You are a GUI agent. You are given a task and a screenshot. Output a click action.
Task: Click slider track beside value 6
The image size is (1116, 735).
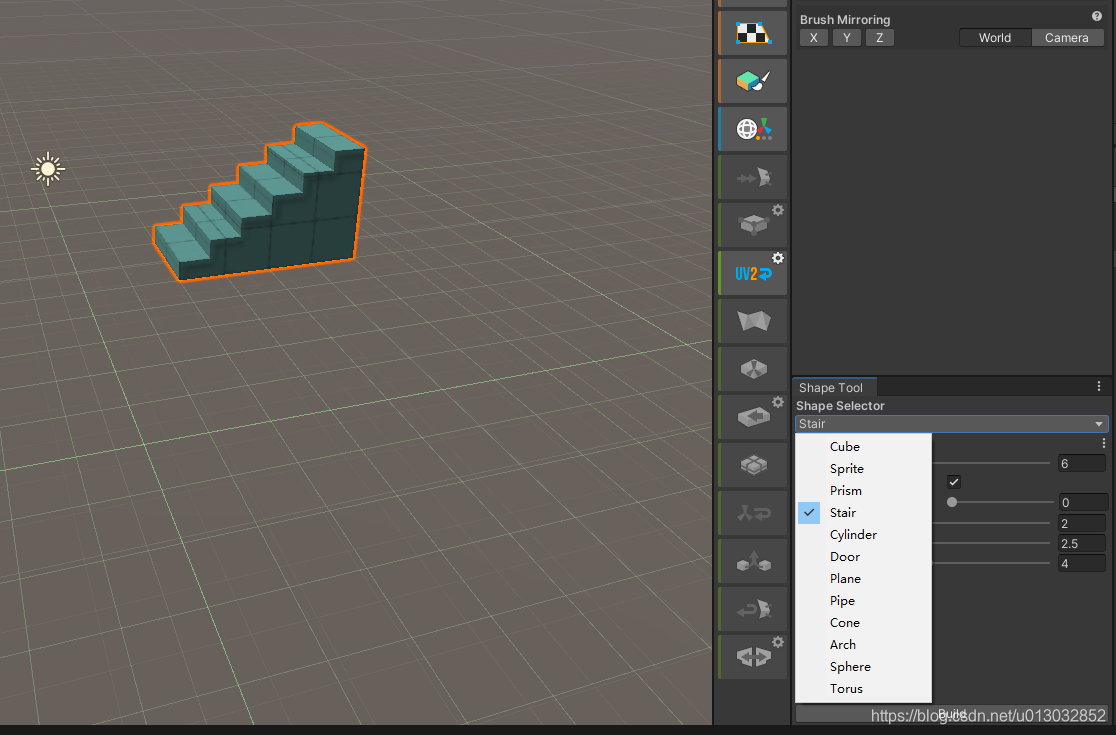(991, 463)
